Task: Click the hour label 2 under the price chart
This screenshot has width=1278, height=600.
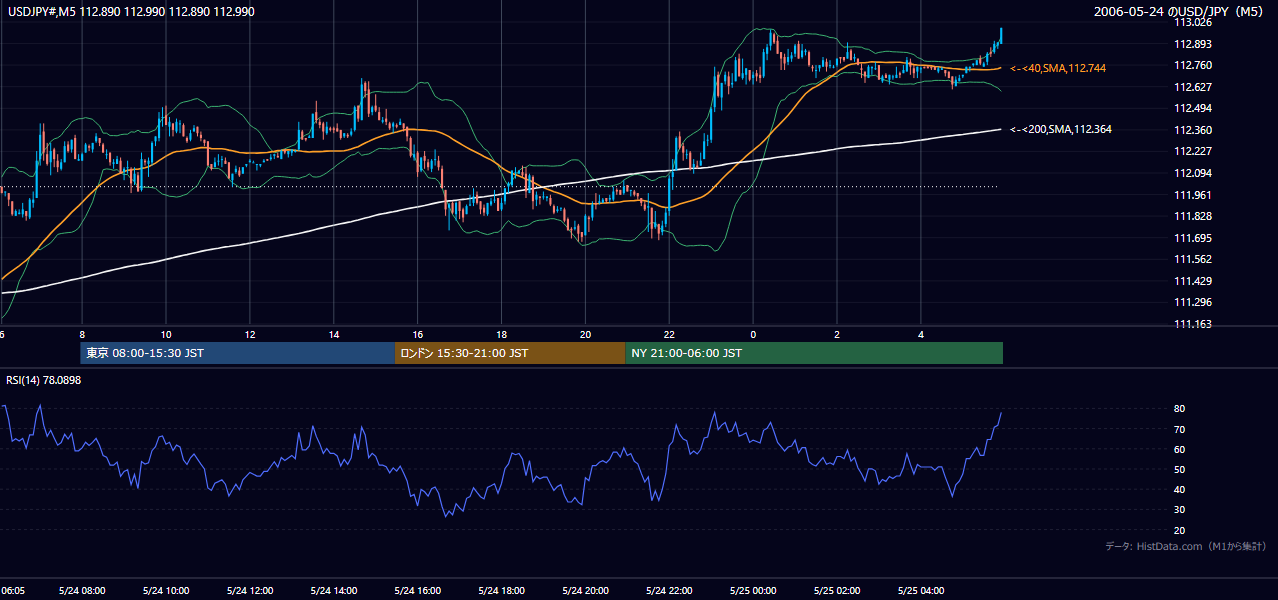Action: click(837, 335)
